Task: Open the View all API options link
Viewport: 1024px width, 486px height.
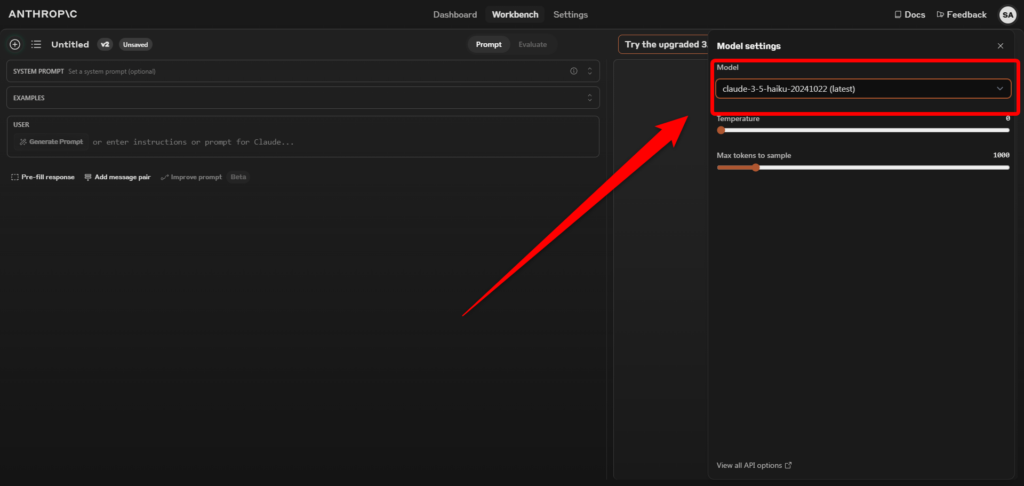Action: coord(754,465)
